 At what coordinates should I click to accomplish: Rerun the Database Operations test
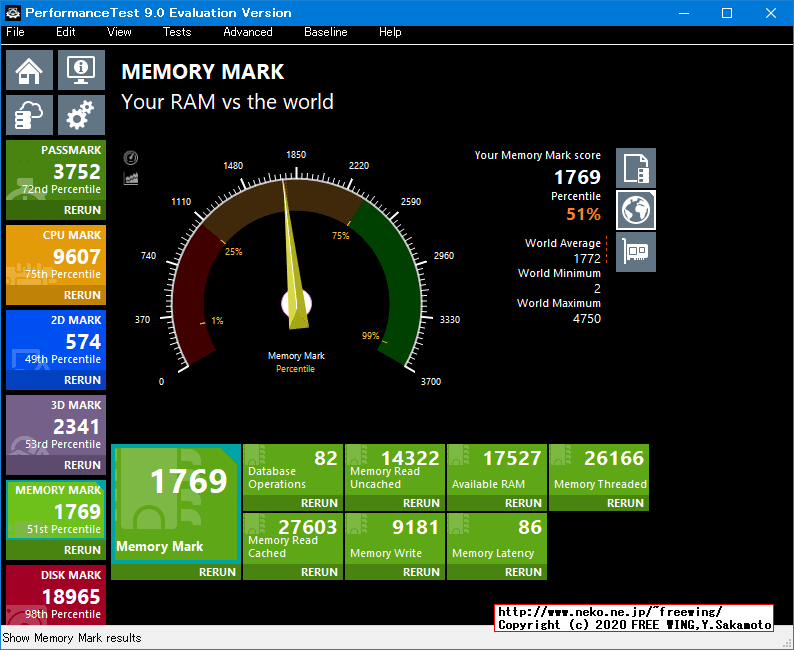pyautogui.click(x=319, y=504)
